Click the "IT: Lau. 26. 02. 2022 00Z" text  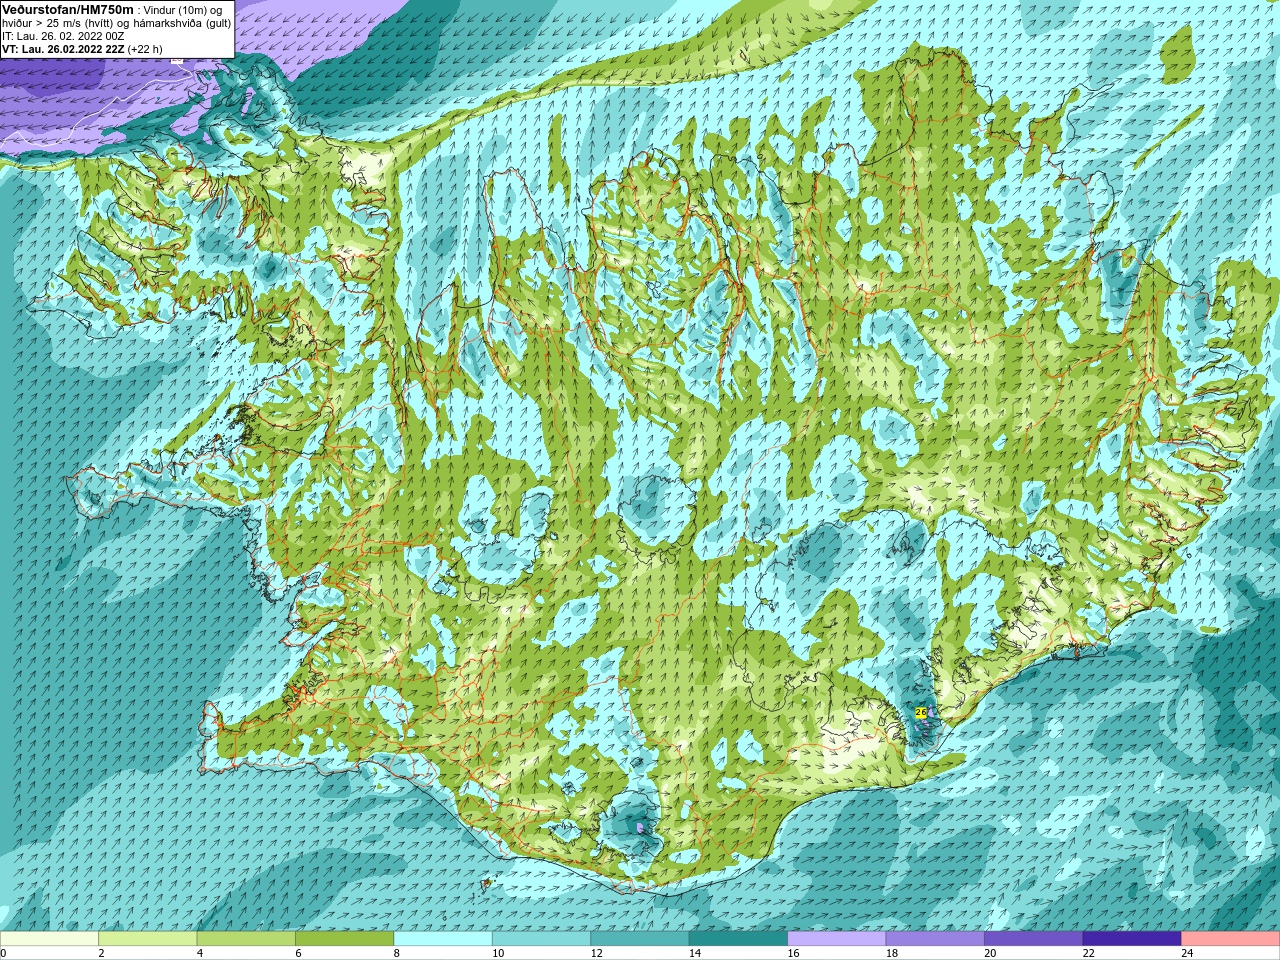click(x=63, y=36)
